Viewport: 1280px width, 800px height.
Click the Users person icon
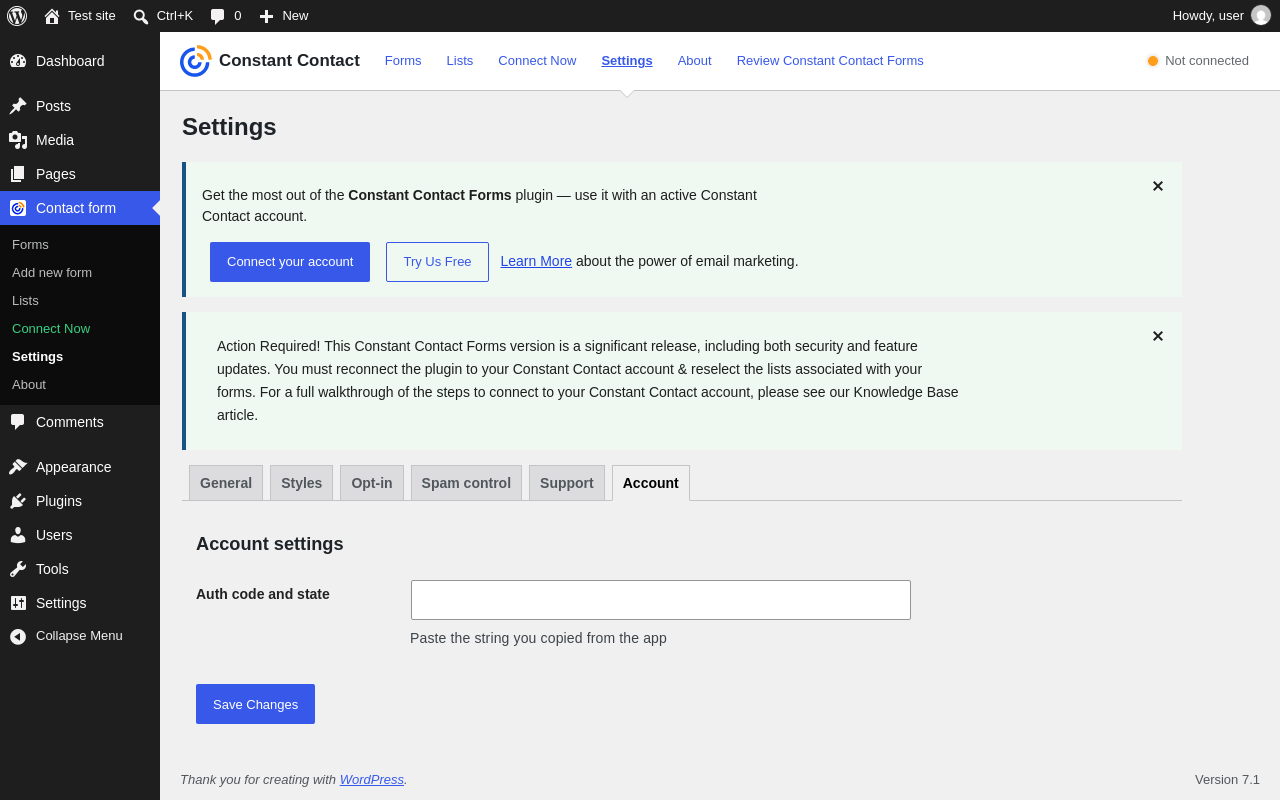tap(18, 535)
